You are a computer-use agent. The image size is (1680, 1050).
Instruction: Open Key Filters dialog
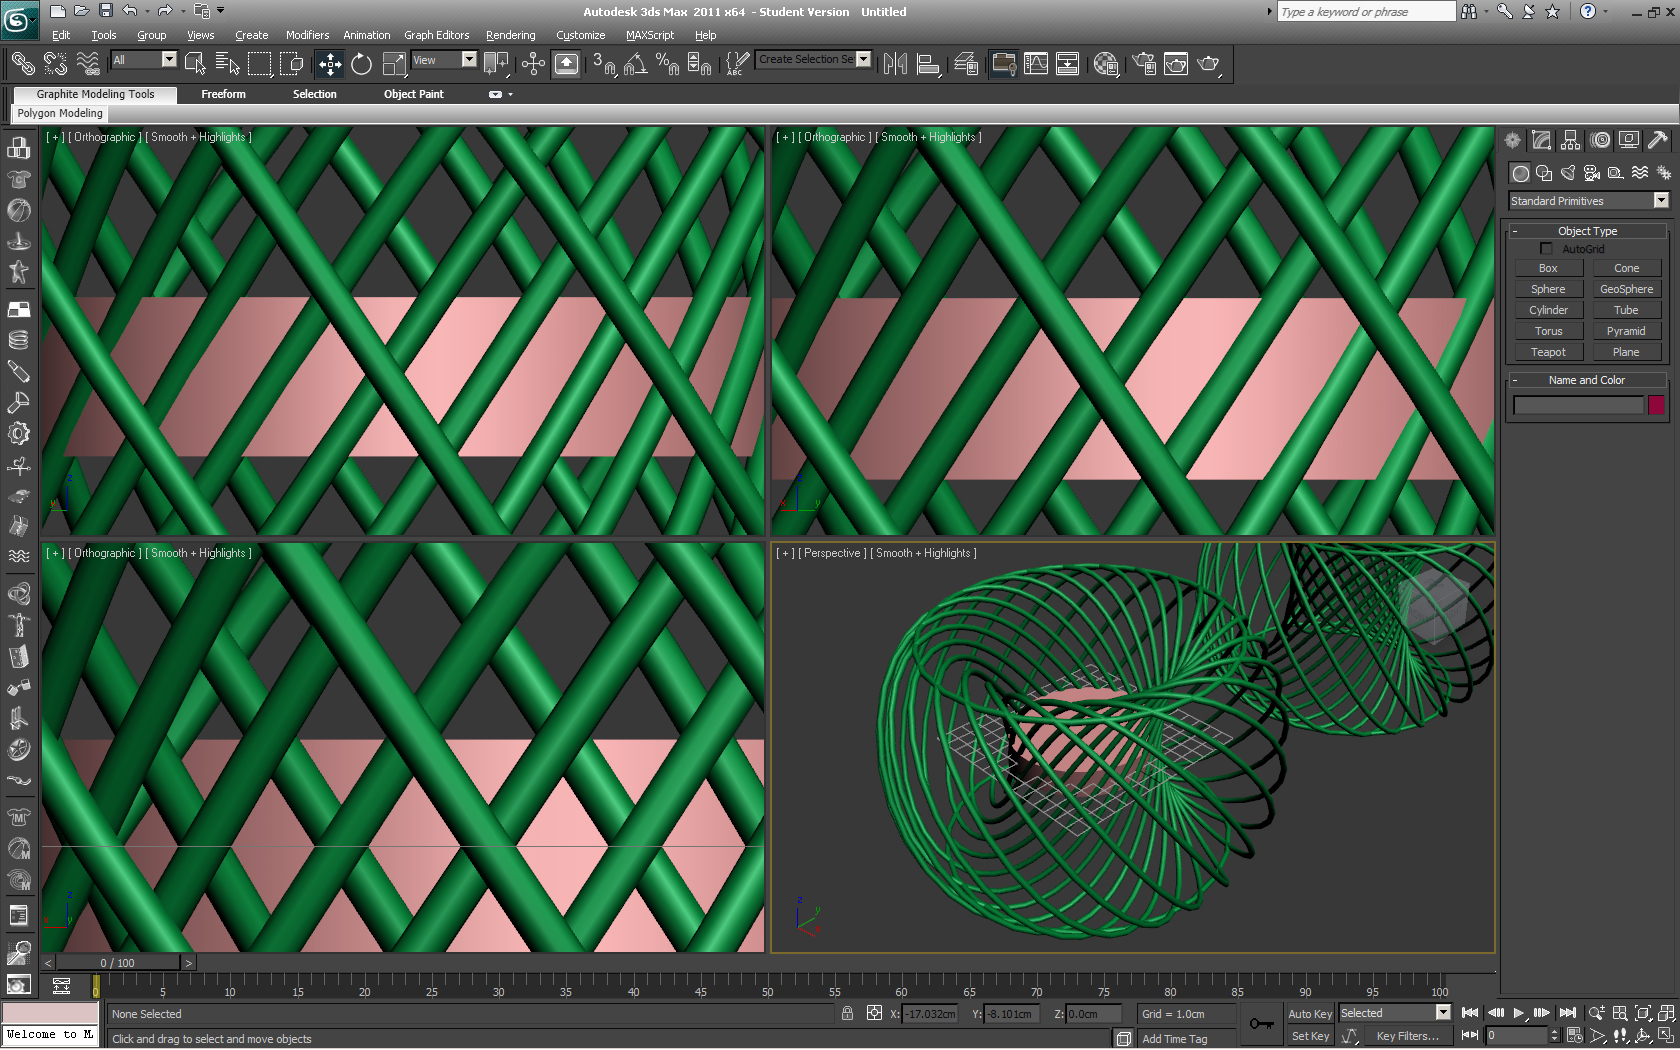click(1407, 1036)
